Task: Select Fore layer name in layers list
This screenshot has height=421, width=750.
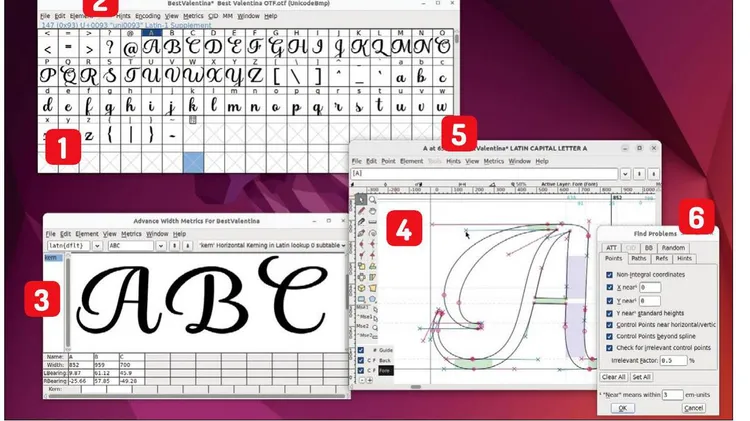Action: click(386, 370)
